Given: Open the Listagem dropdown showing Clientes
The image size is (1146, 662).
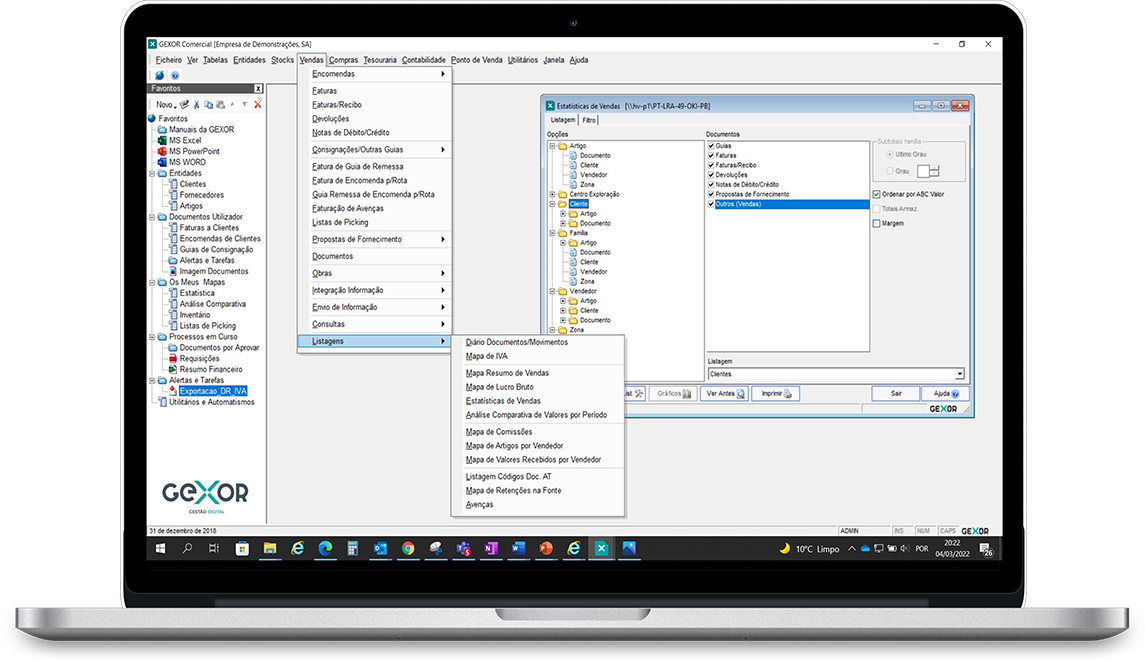Looking at the screenshot, I should [960, 374].
